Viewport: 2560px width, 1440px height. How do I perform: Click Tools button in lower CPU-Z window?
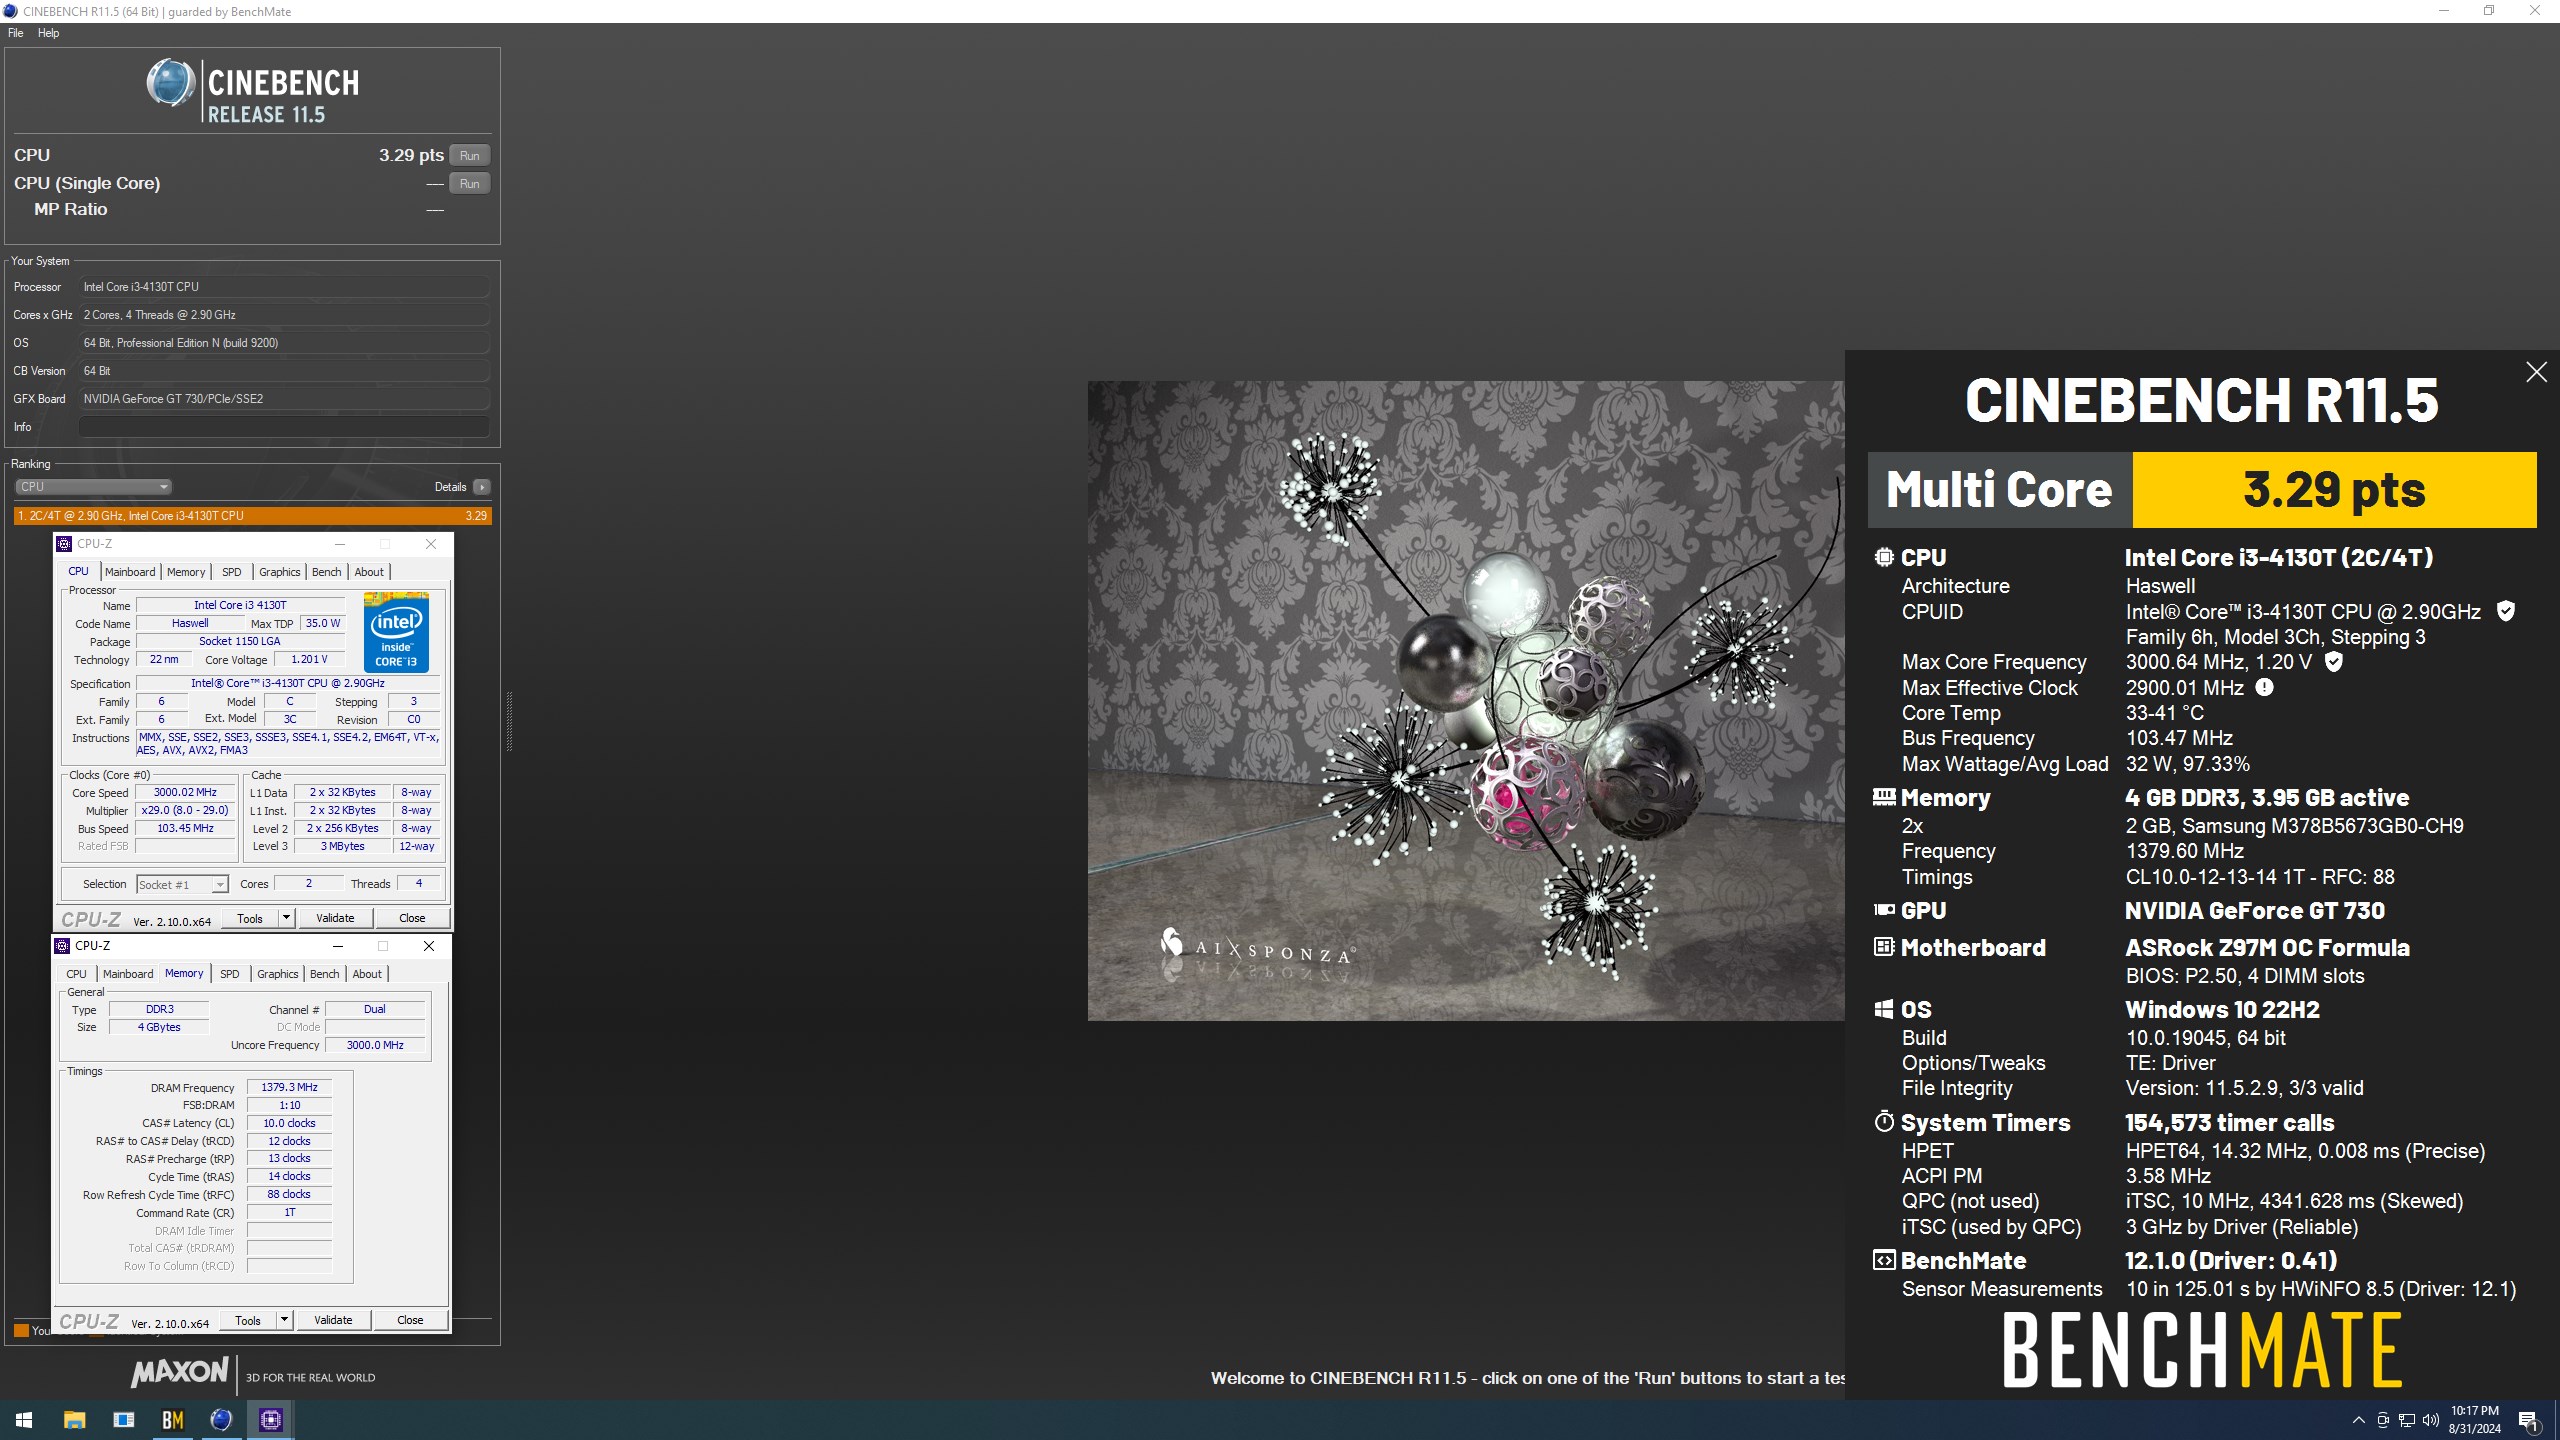pyautogui.click(x=248, y=1320)
